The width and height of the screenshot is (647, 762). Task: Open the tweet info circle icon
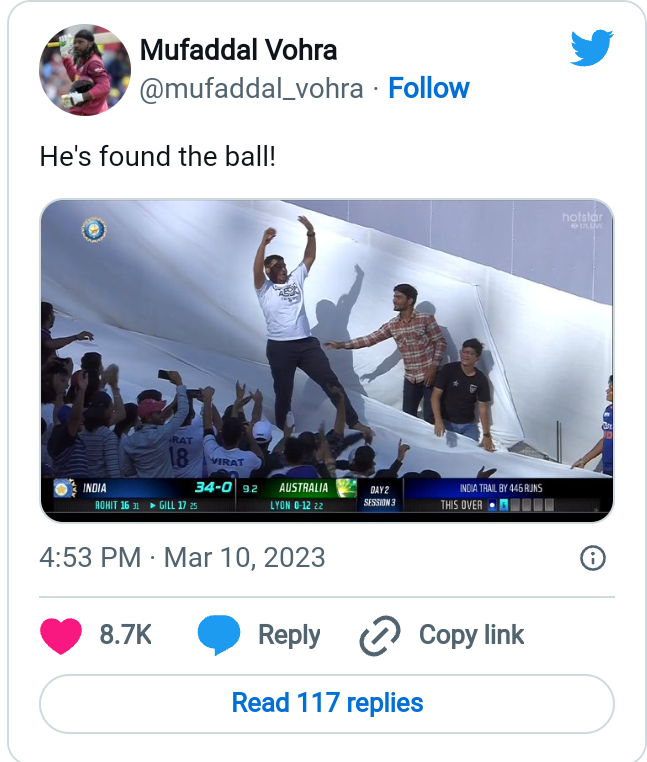[593, 558]
